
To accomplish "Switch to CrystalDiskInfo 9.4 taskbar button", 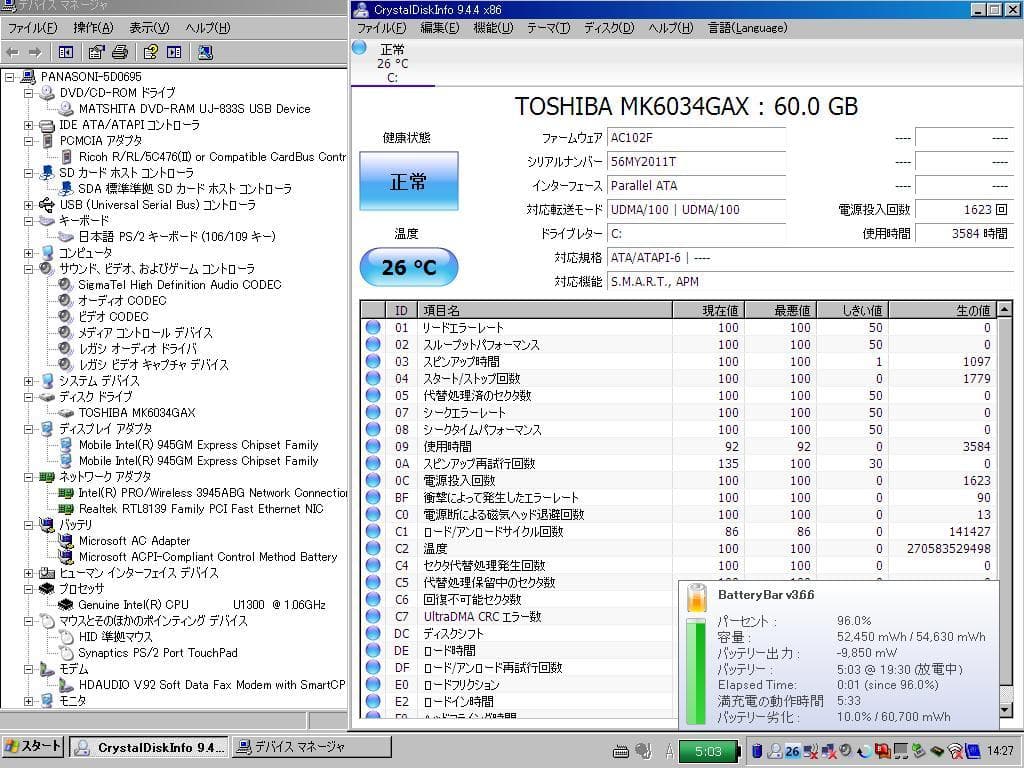I will coord(150,747).
